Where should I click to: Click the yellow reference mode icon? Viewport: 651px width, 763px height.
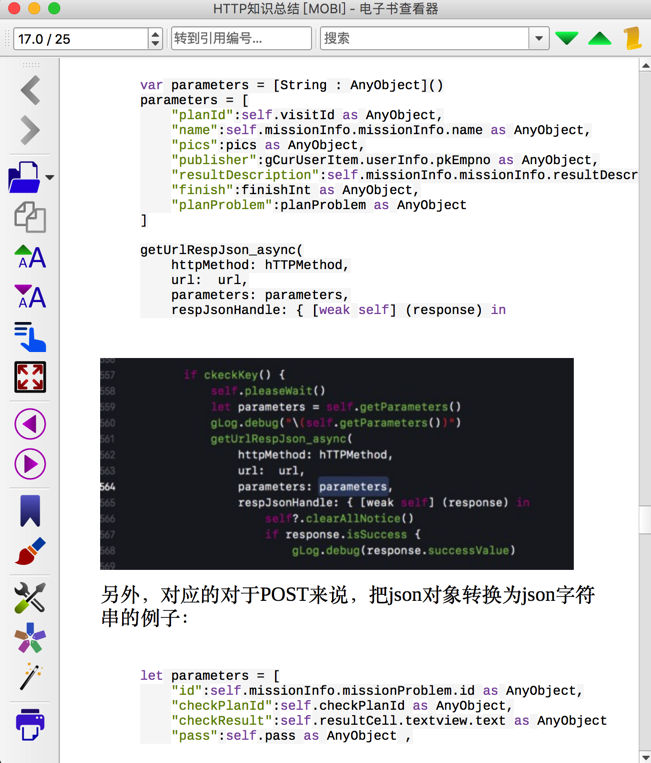coord(633,38)
